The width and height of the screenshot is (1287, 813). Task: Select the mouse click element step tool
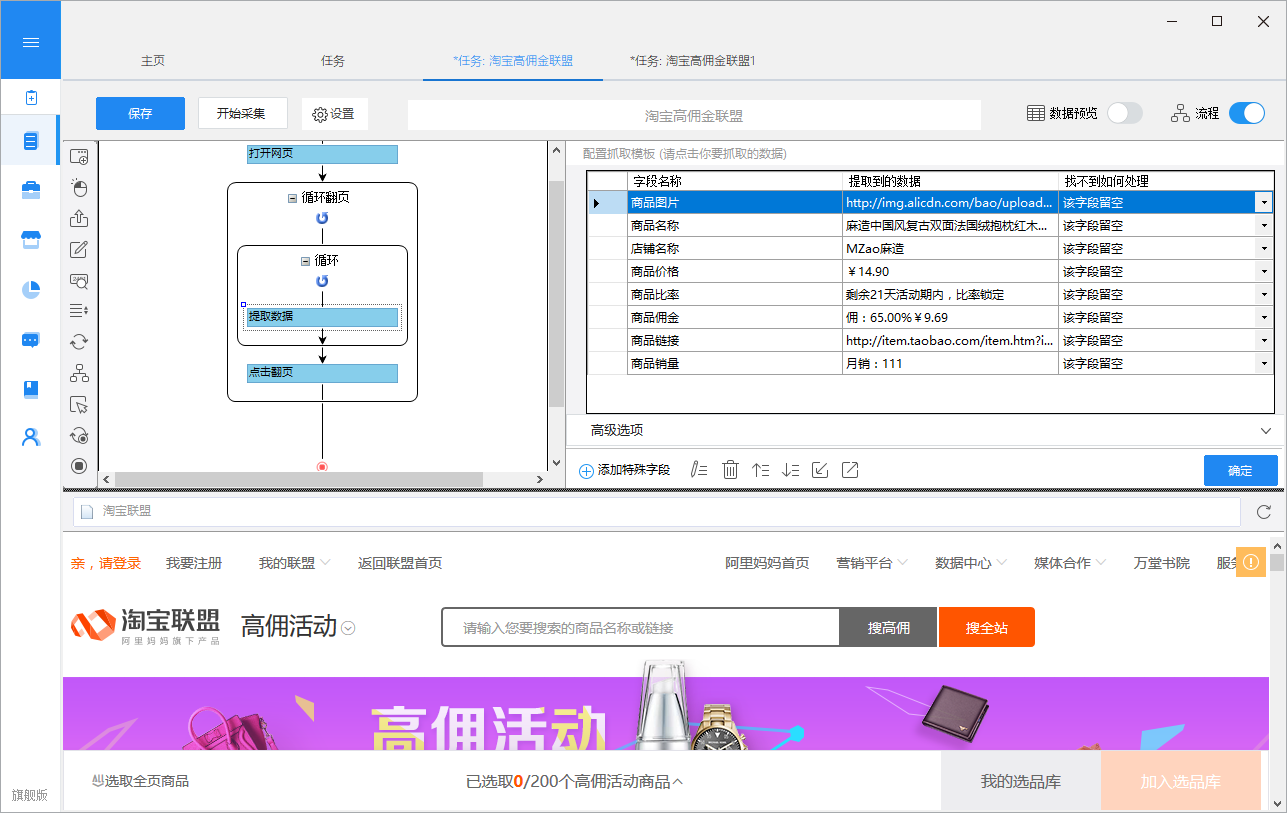pyautogui.click(x=79, y=188)
